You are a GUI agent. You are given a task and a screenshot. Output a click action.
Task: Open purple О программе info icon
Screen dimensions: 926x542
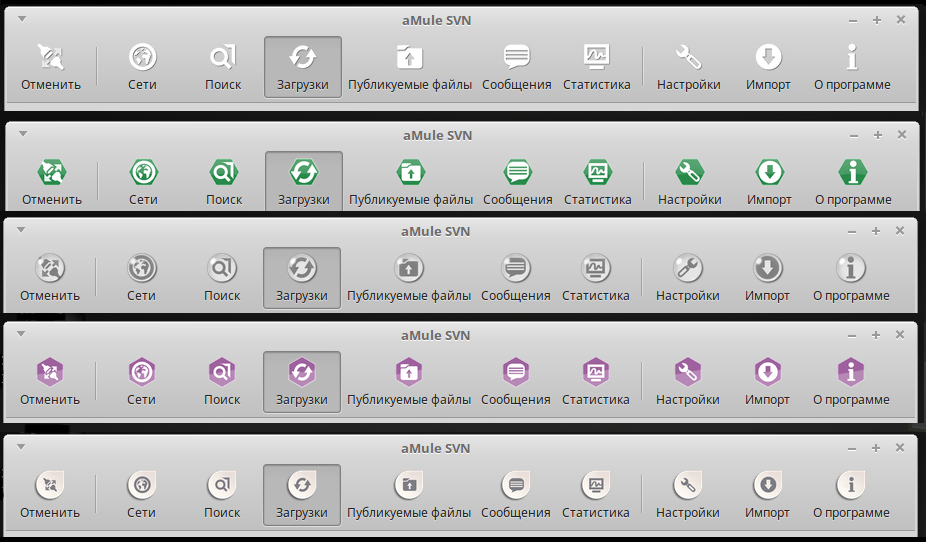click(851, 373)
